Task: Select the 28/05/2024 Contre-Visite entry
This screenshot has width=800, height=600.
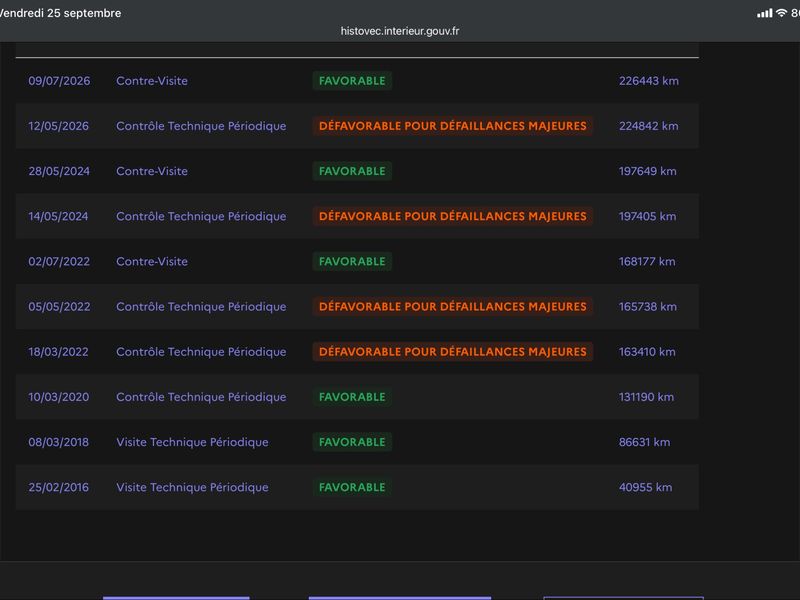Action: [x=357, y=171]
